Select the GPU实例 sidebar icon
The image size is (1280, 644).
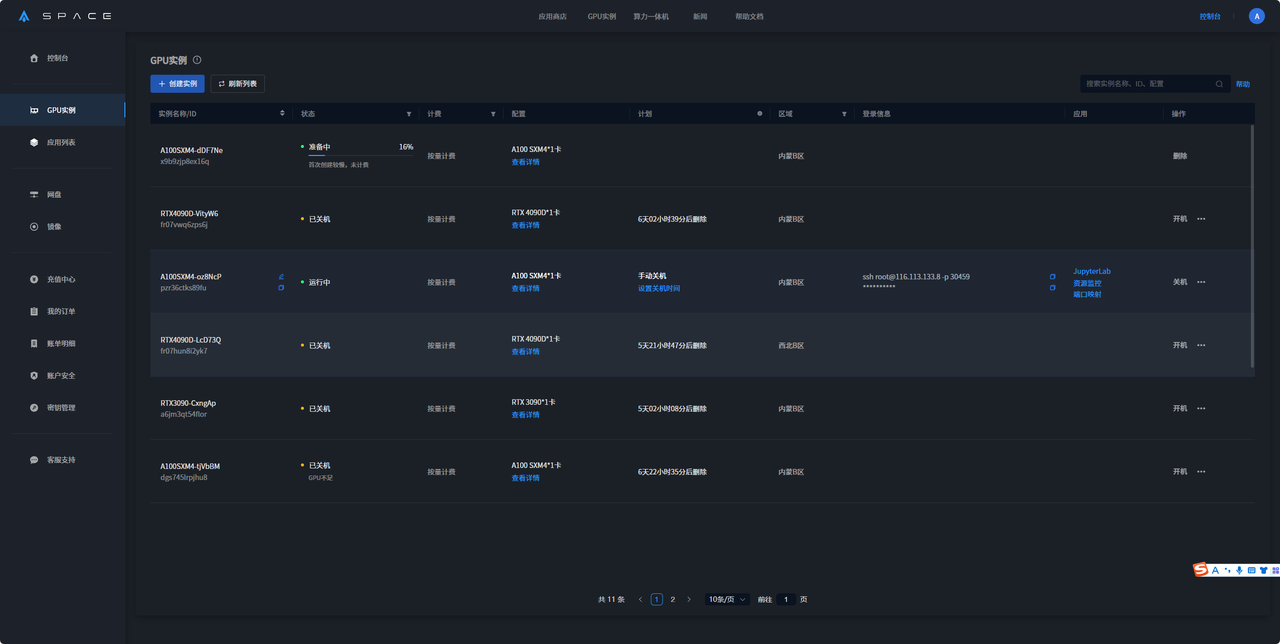click(34, 110)
